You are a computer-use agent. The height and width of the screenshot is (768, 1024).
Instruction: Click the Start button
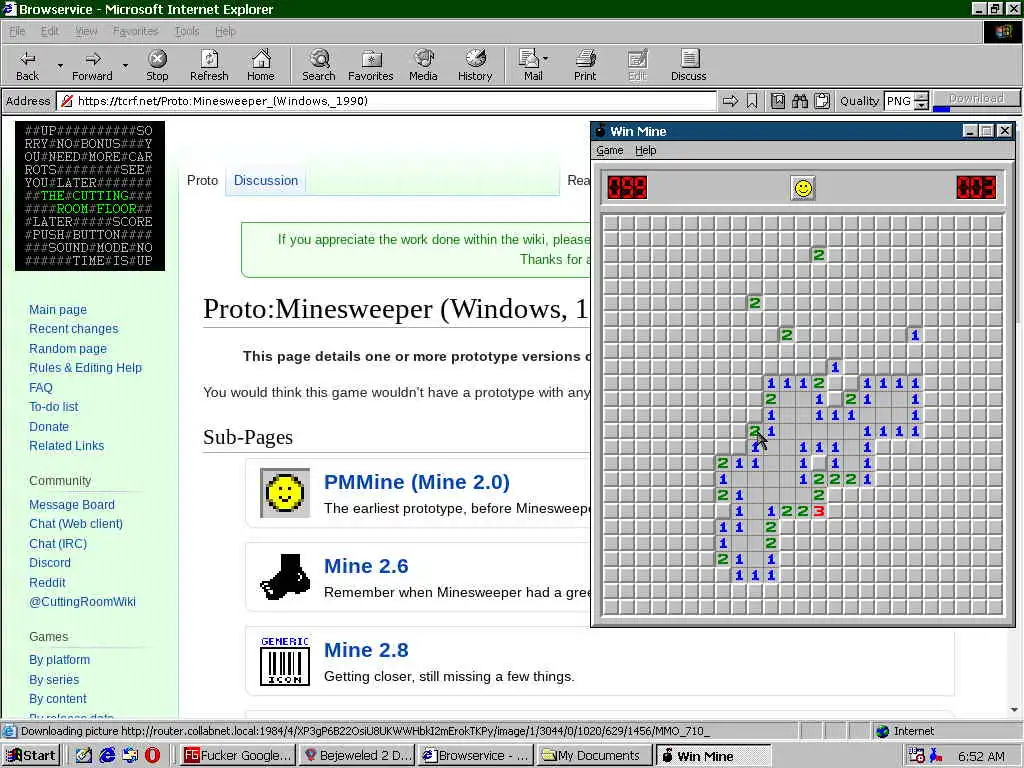31,755
